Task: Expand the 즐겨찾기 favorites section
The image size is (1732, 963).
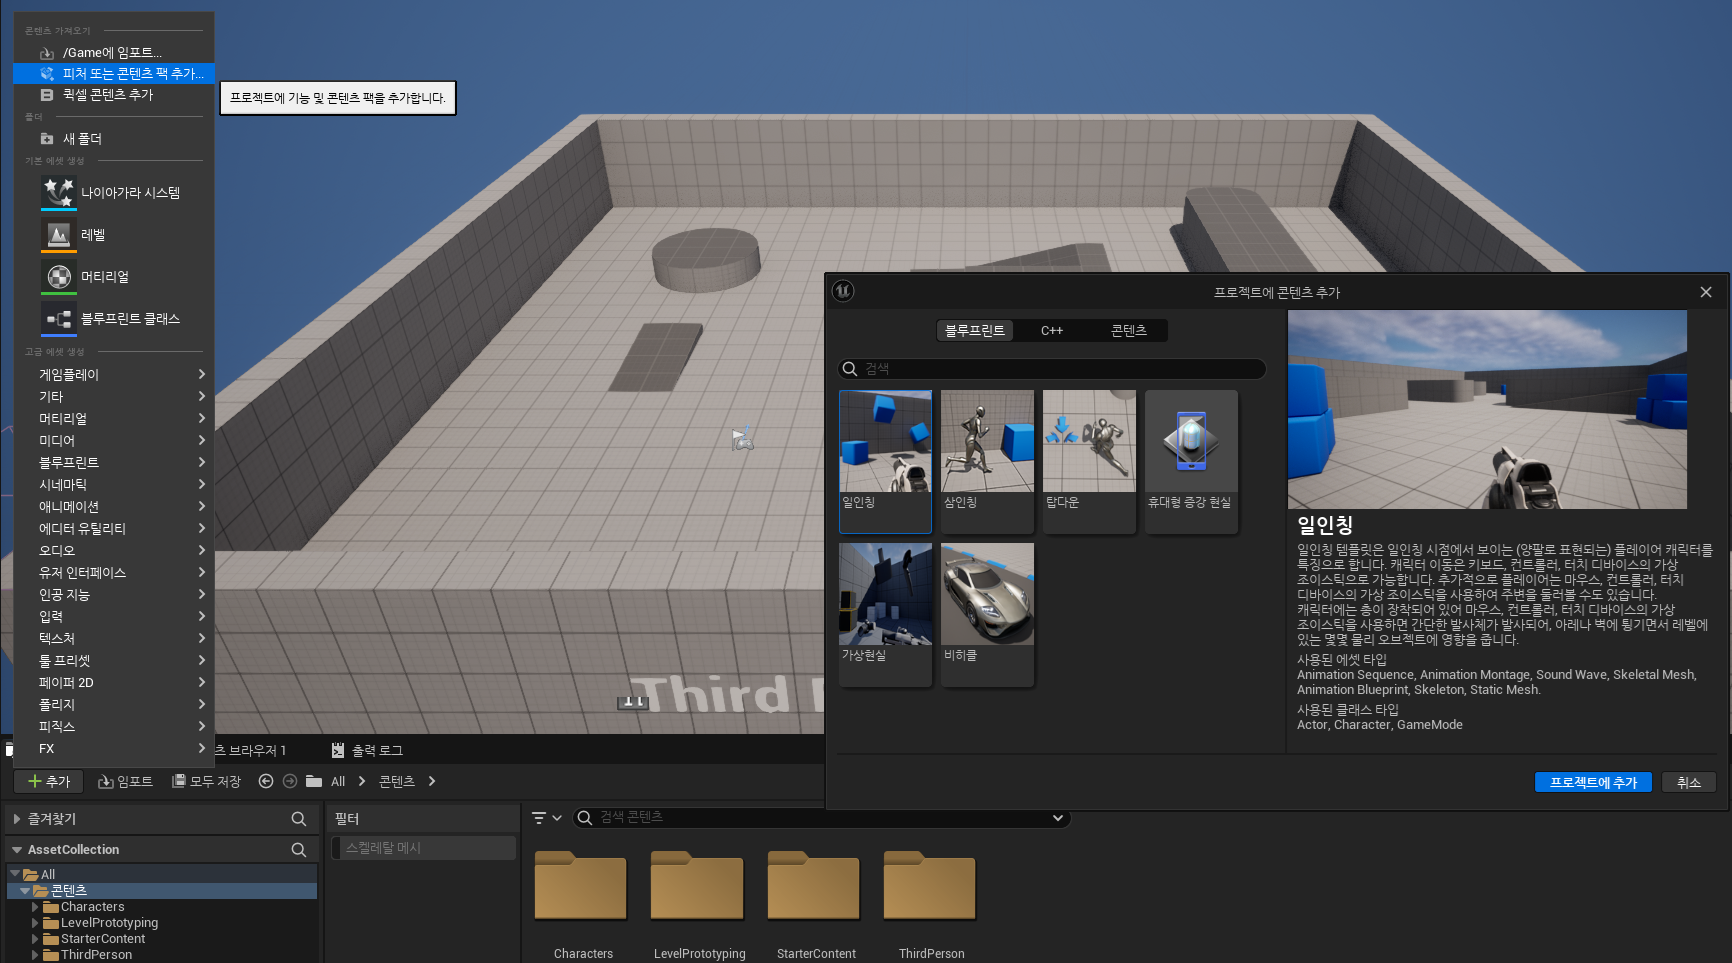Action: click(17, 819)
